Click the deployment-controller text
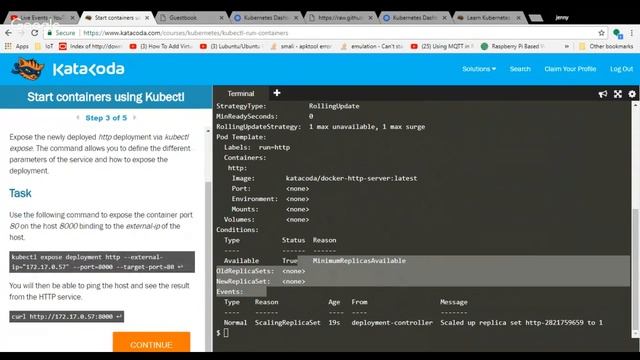 tap(392, 322)
